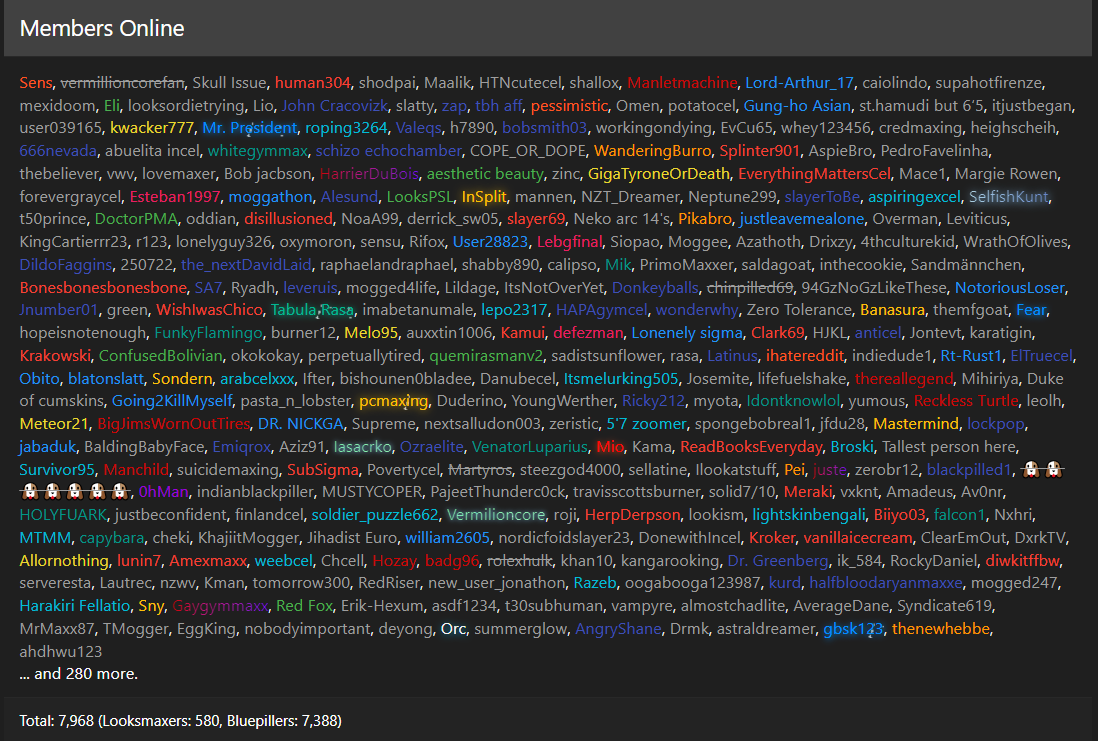This screenshot has width=1098, height=741.
Task: Open Sens user profile
Action: (36, 83)
